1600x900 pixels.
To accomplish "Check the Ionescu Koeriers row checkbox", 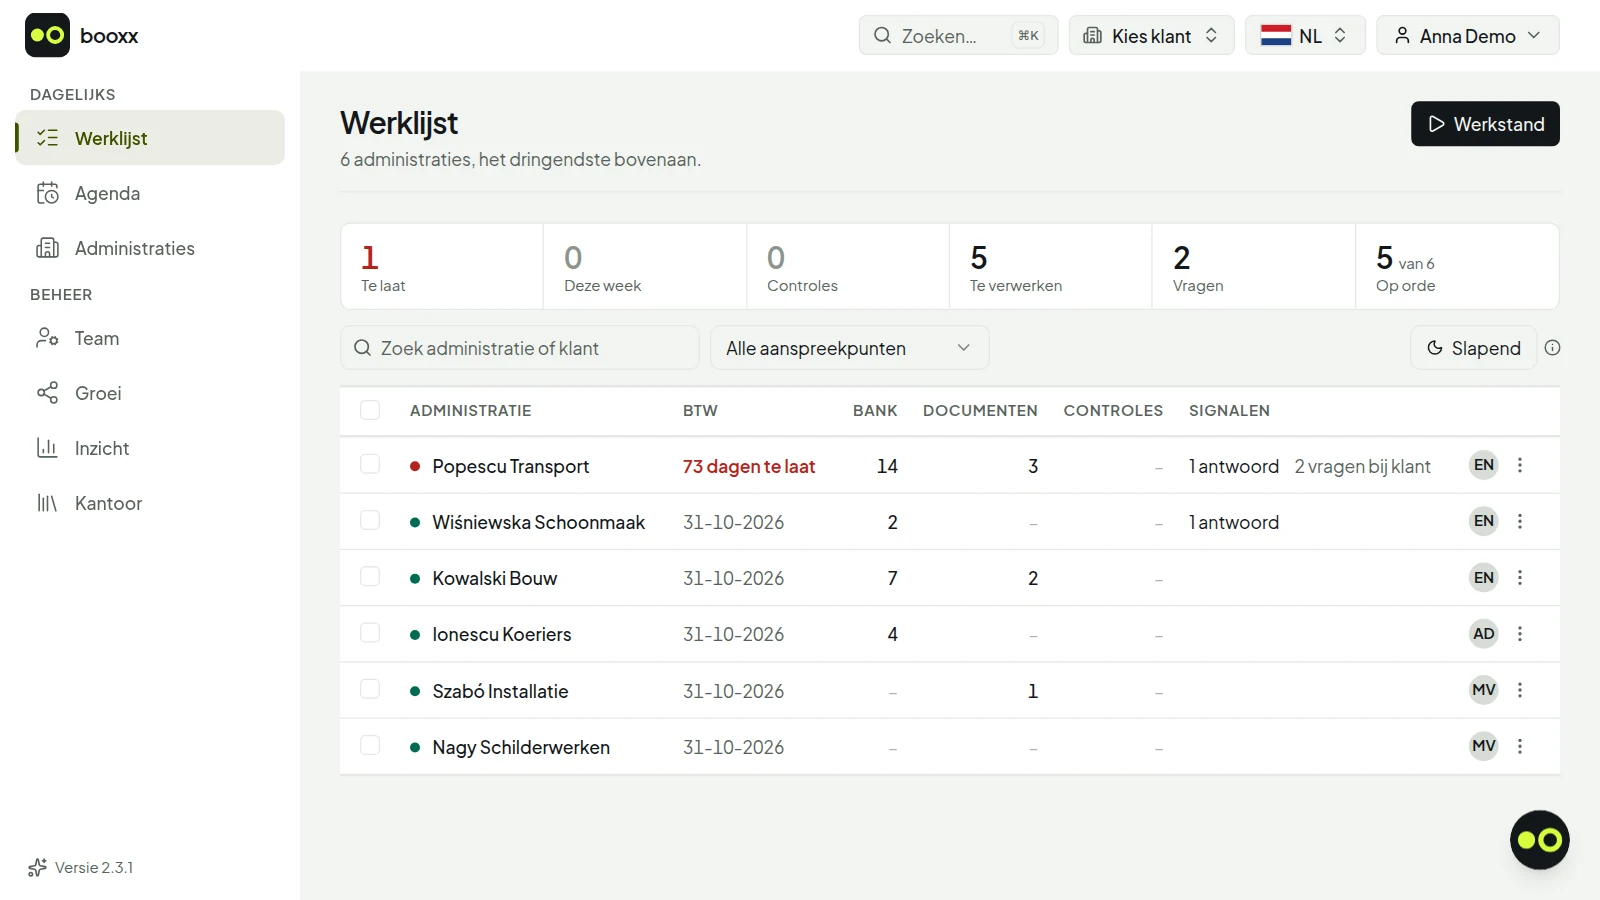I will tap(370, 632).
